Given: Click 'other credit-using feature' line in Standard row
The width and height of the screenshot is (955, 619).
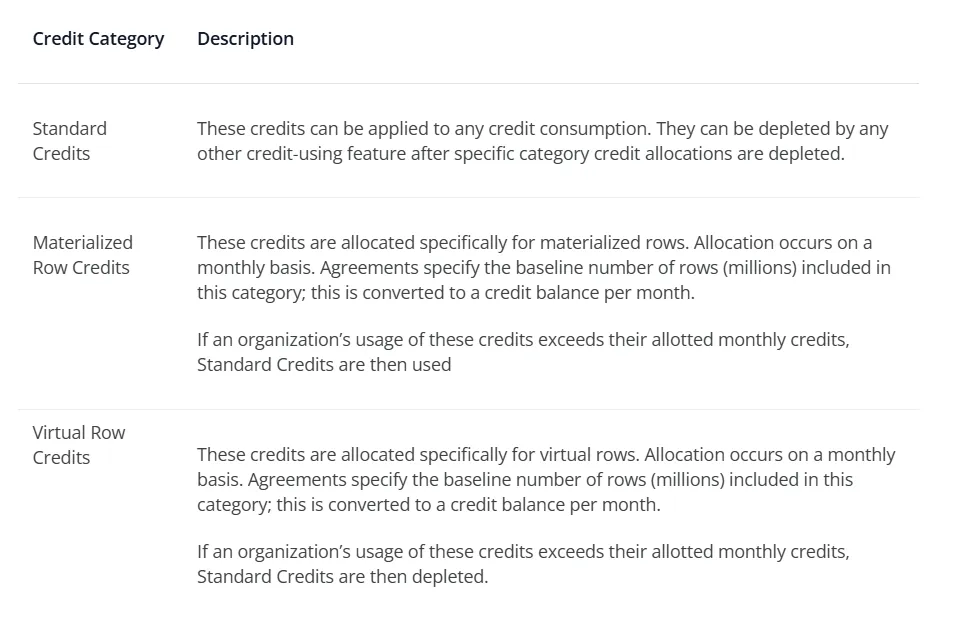Looking at the screenshot, I should [x=521, y=154].
